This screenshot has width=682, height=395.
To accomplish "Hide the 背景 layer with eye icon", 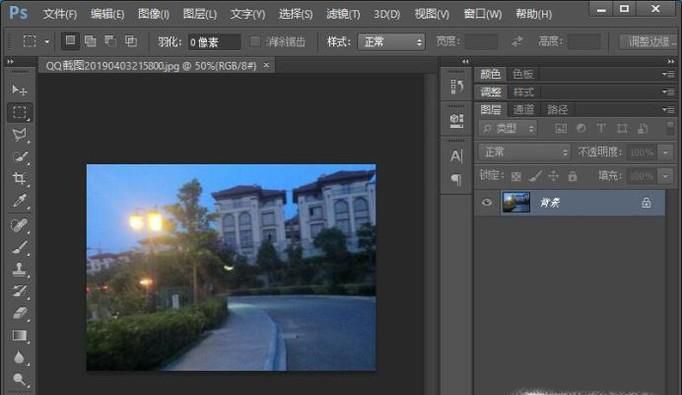I will tap(487, 202).
